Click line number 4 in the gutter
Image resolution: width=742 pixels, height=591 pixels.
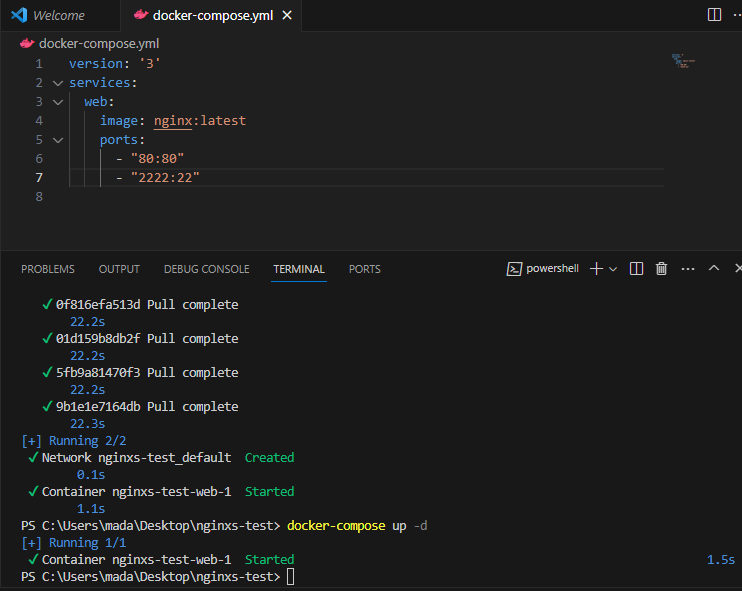point(39,121)
